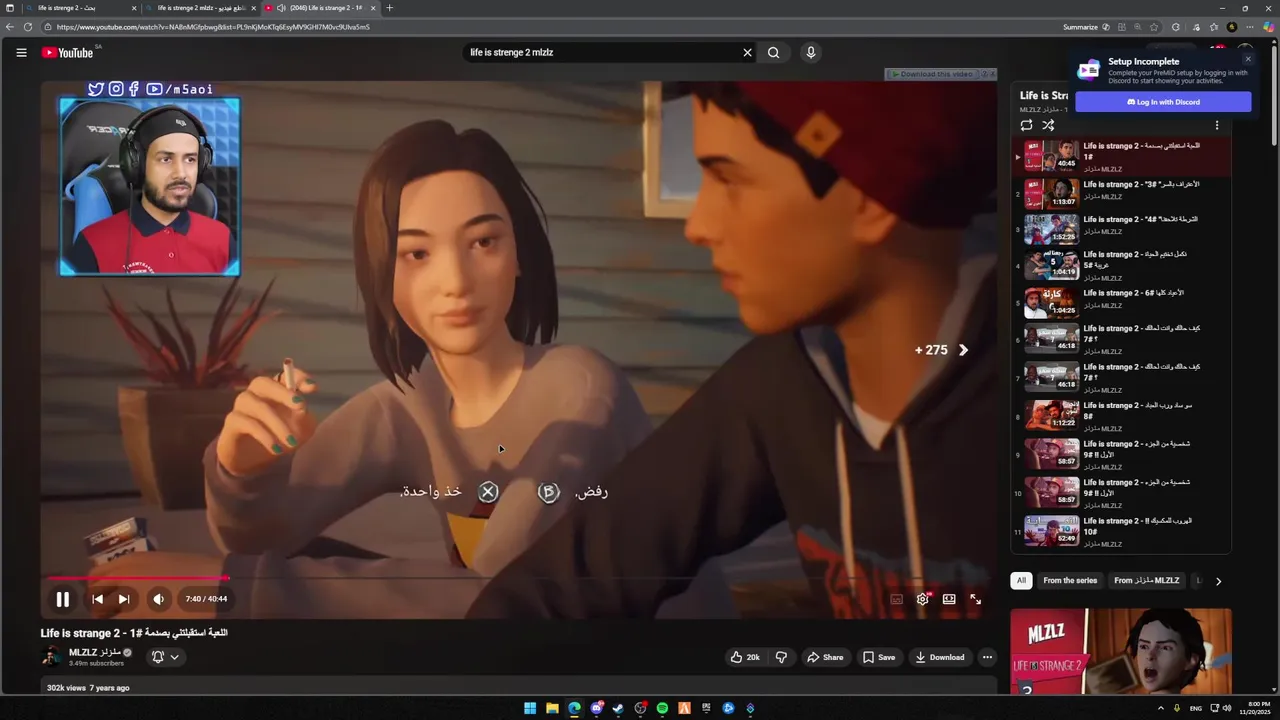Image resolution: width=1280 pixels, height=720 pixels.
Task: Open the YouTube hamburger guide menu
Action: [21, 53]
